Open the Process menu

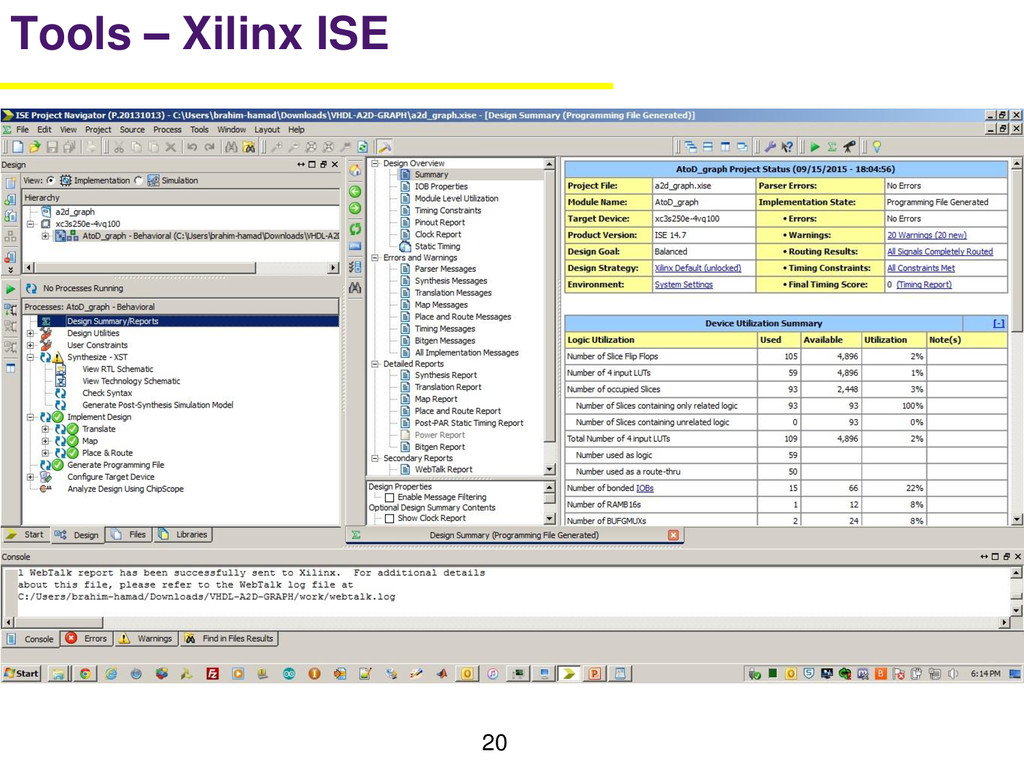click(167, 129)
